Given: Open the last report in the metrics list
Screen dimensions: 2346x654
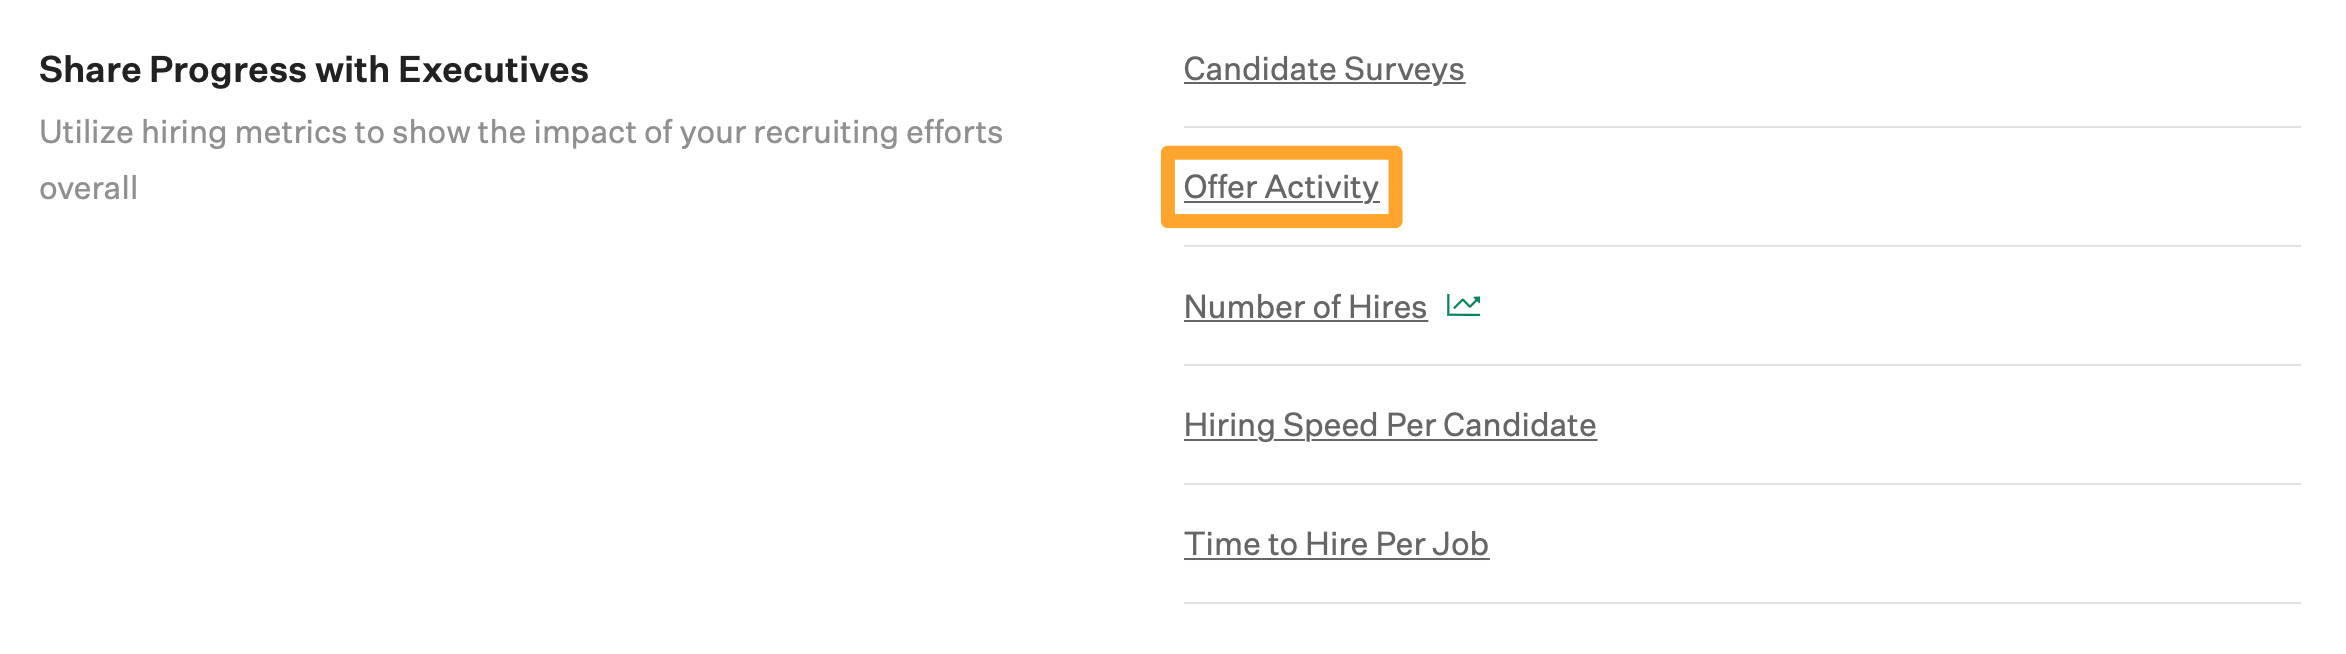Looking at the screenshot, I should point(1335,543).
